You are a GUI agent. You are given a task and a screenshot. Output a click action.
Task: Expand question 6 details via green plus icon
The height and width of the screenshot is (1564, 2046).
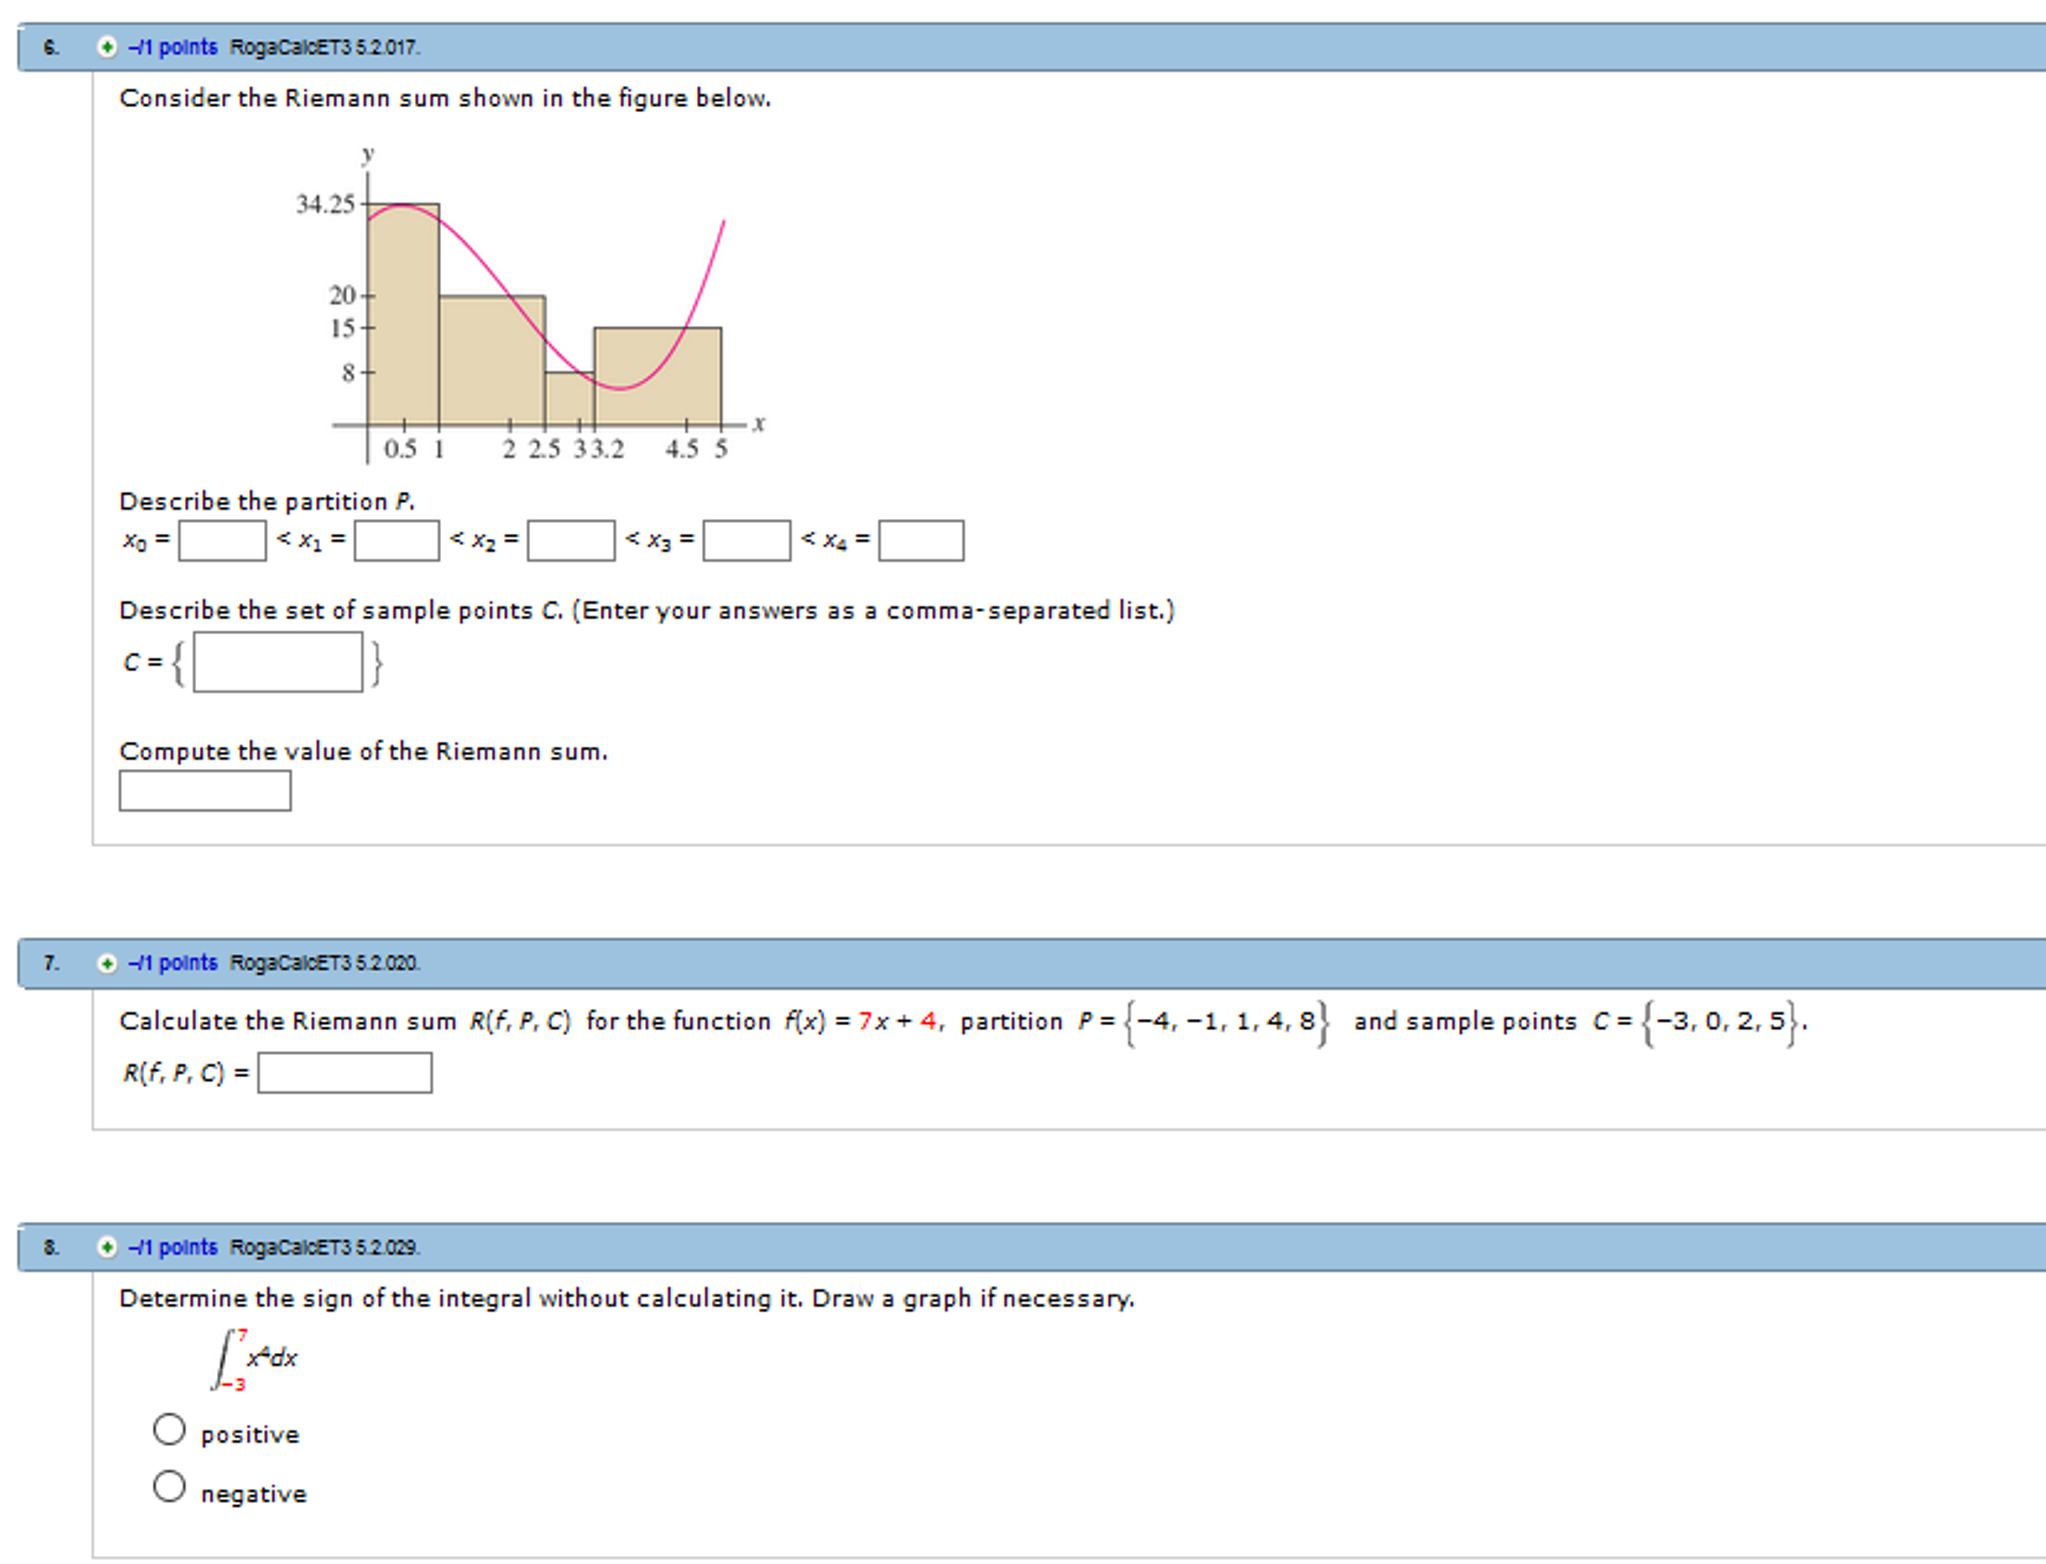105,46
